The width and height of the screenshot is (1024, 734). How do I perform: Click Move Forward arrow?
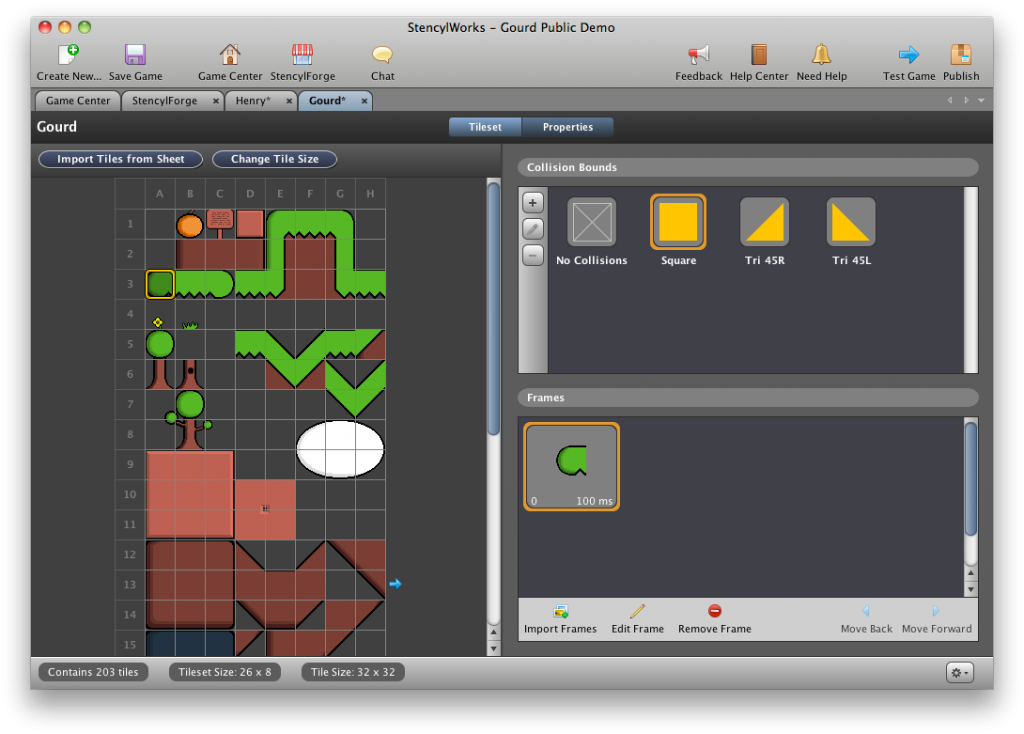(936, 611)
